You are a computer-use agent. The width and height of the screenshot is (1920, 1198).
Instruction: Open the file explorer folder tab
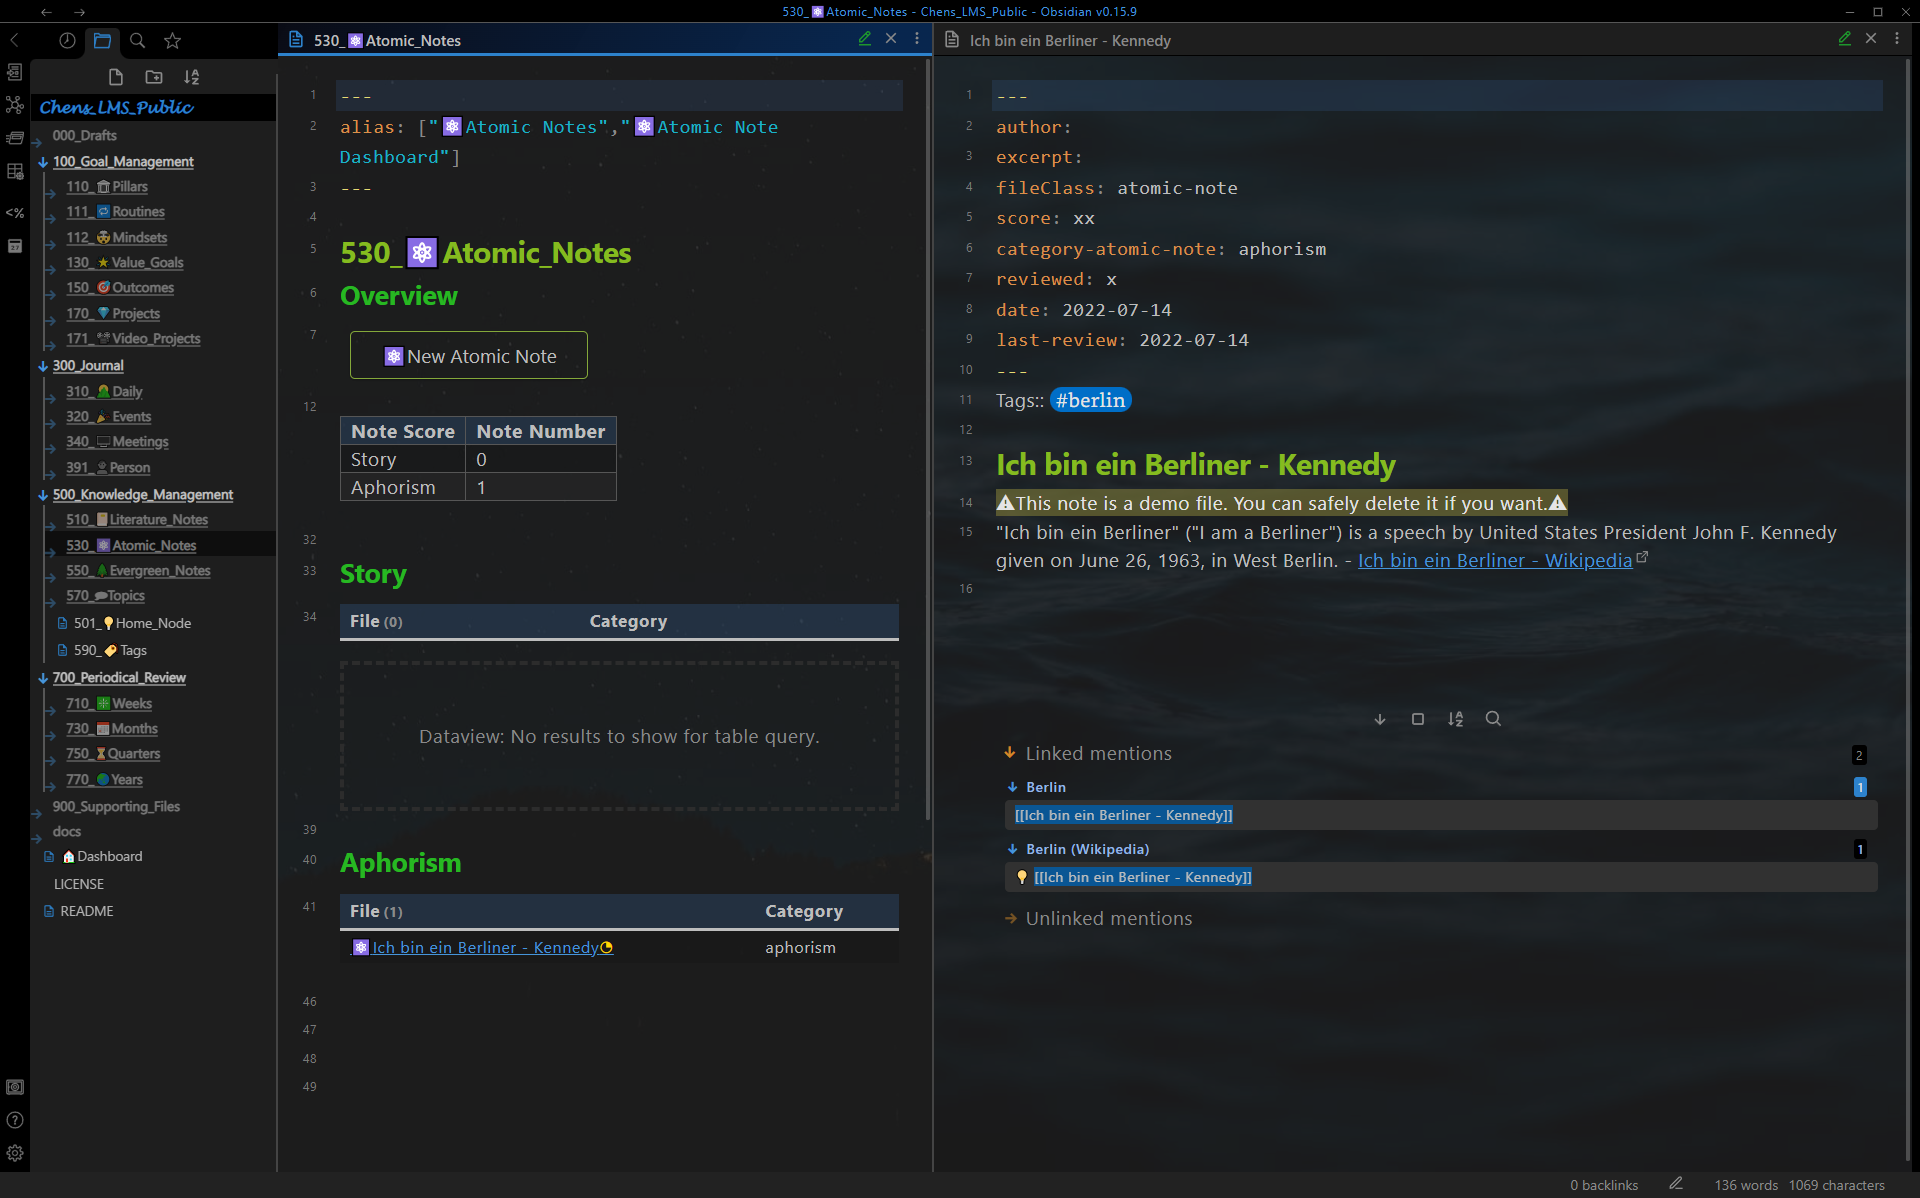point(102,40)
